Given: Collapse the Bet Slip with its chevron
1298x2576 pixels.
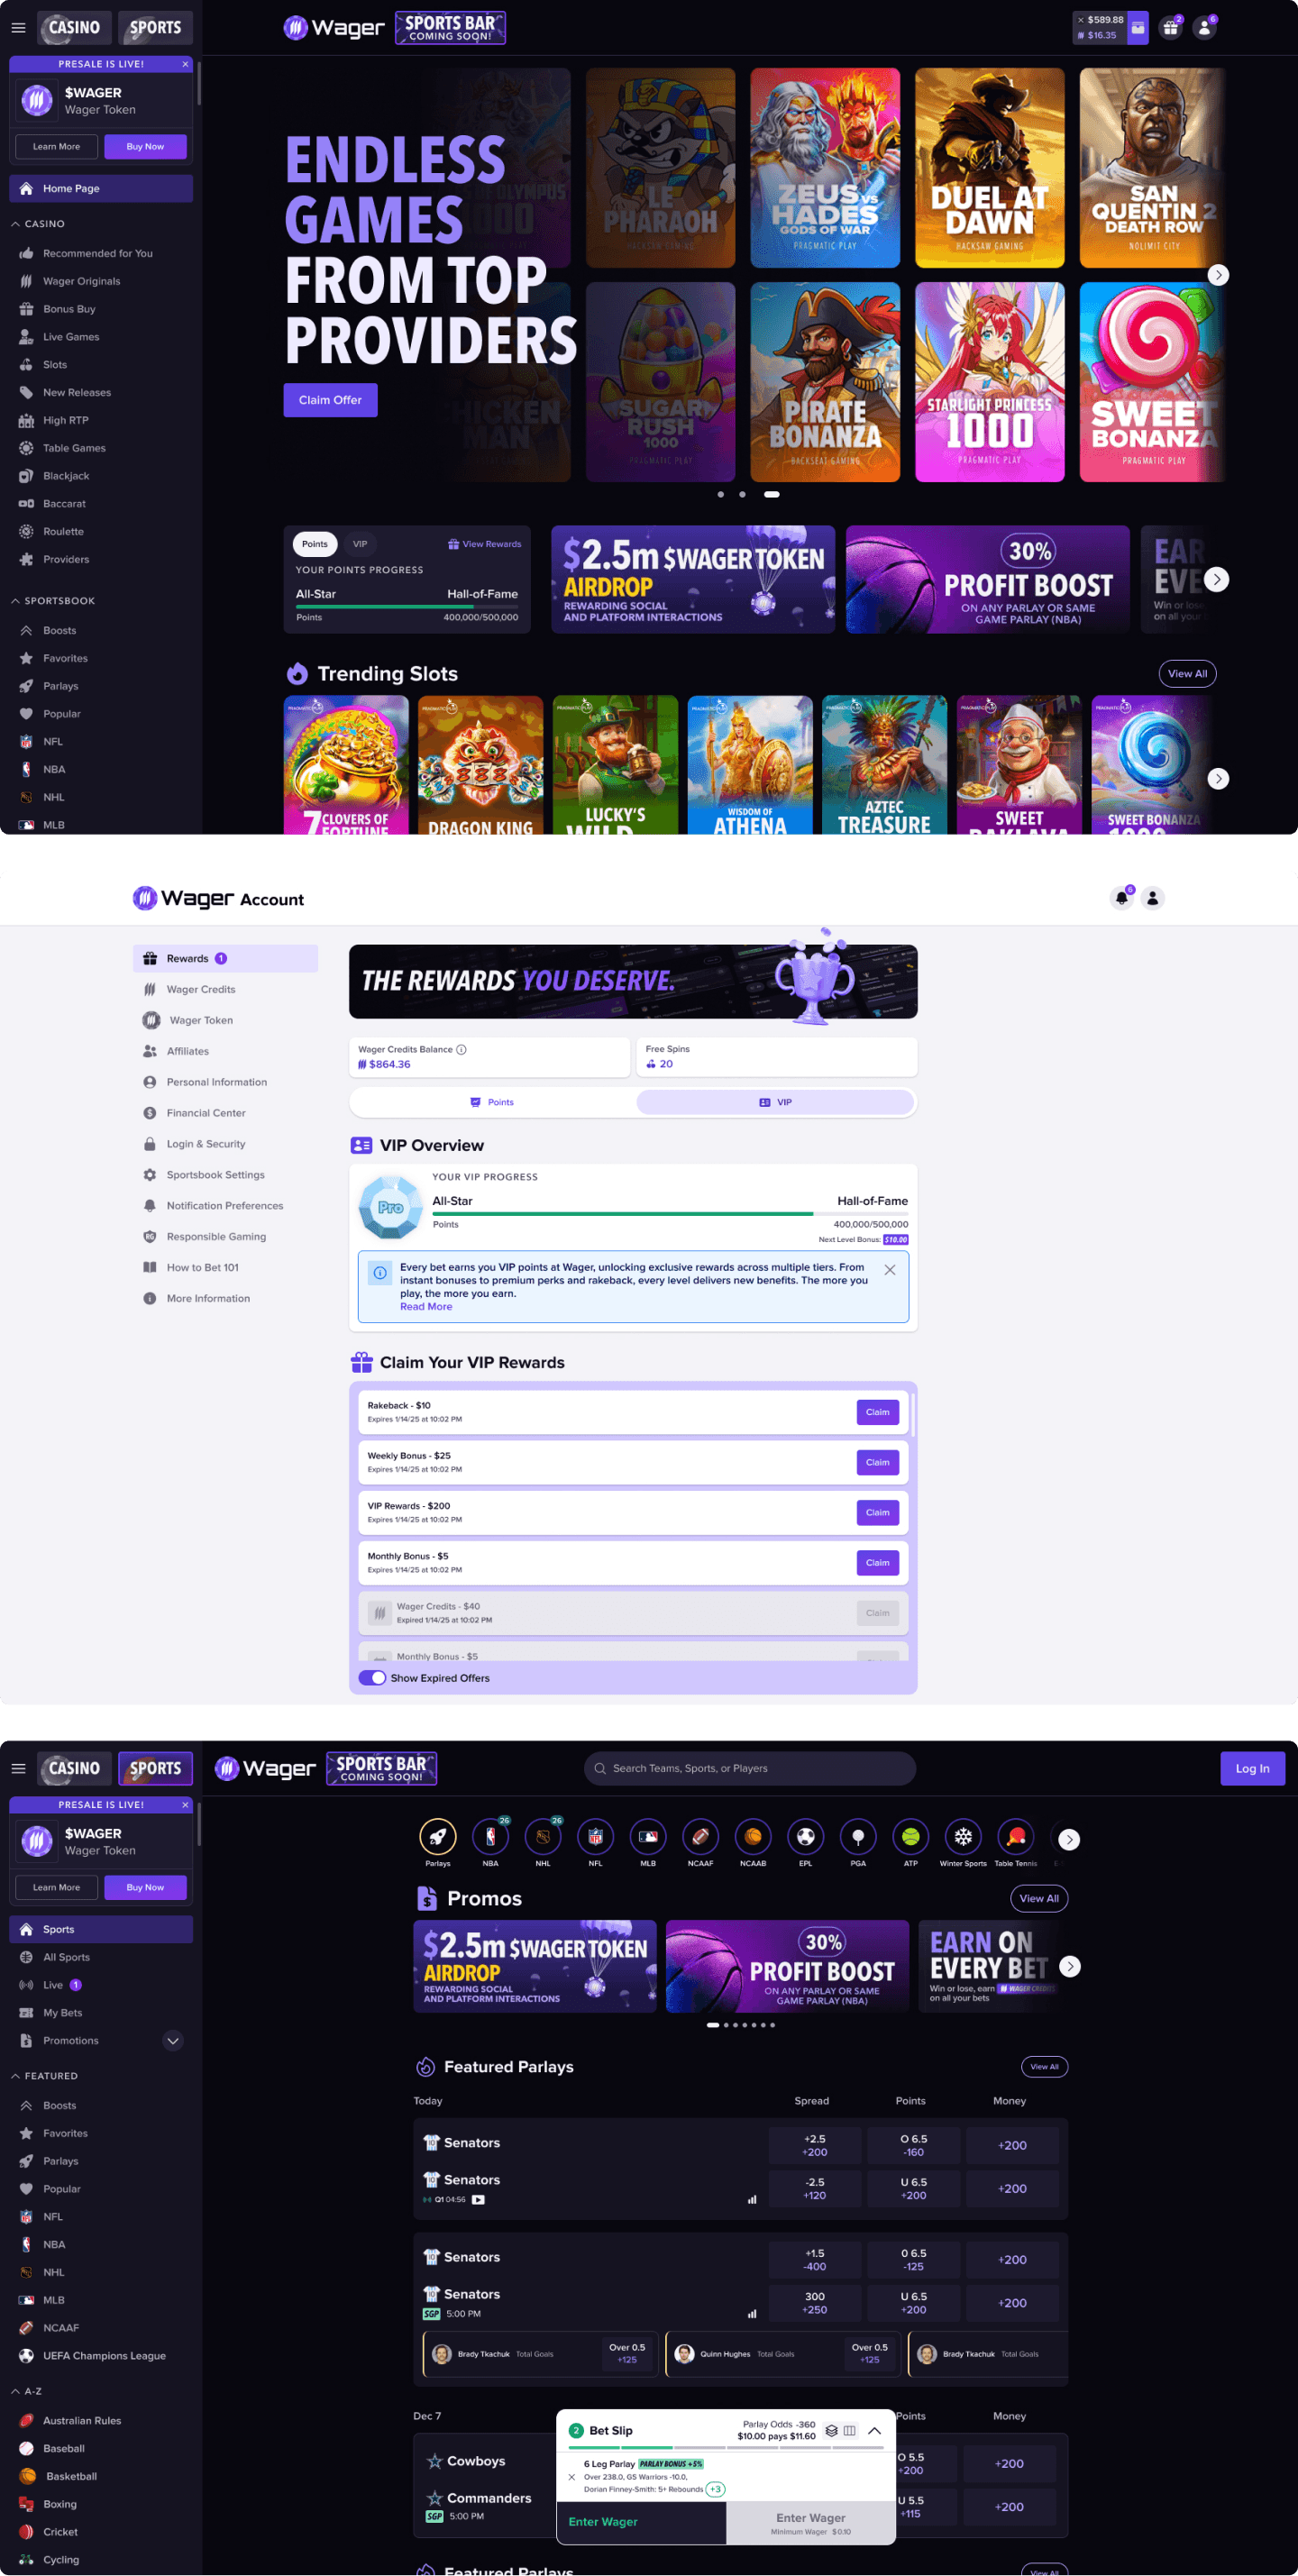Looking at the screenshot, I should point(874,2430).
